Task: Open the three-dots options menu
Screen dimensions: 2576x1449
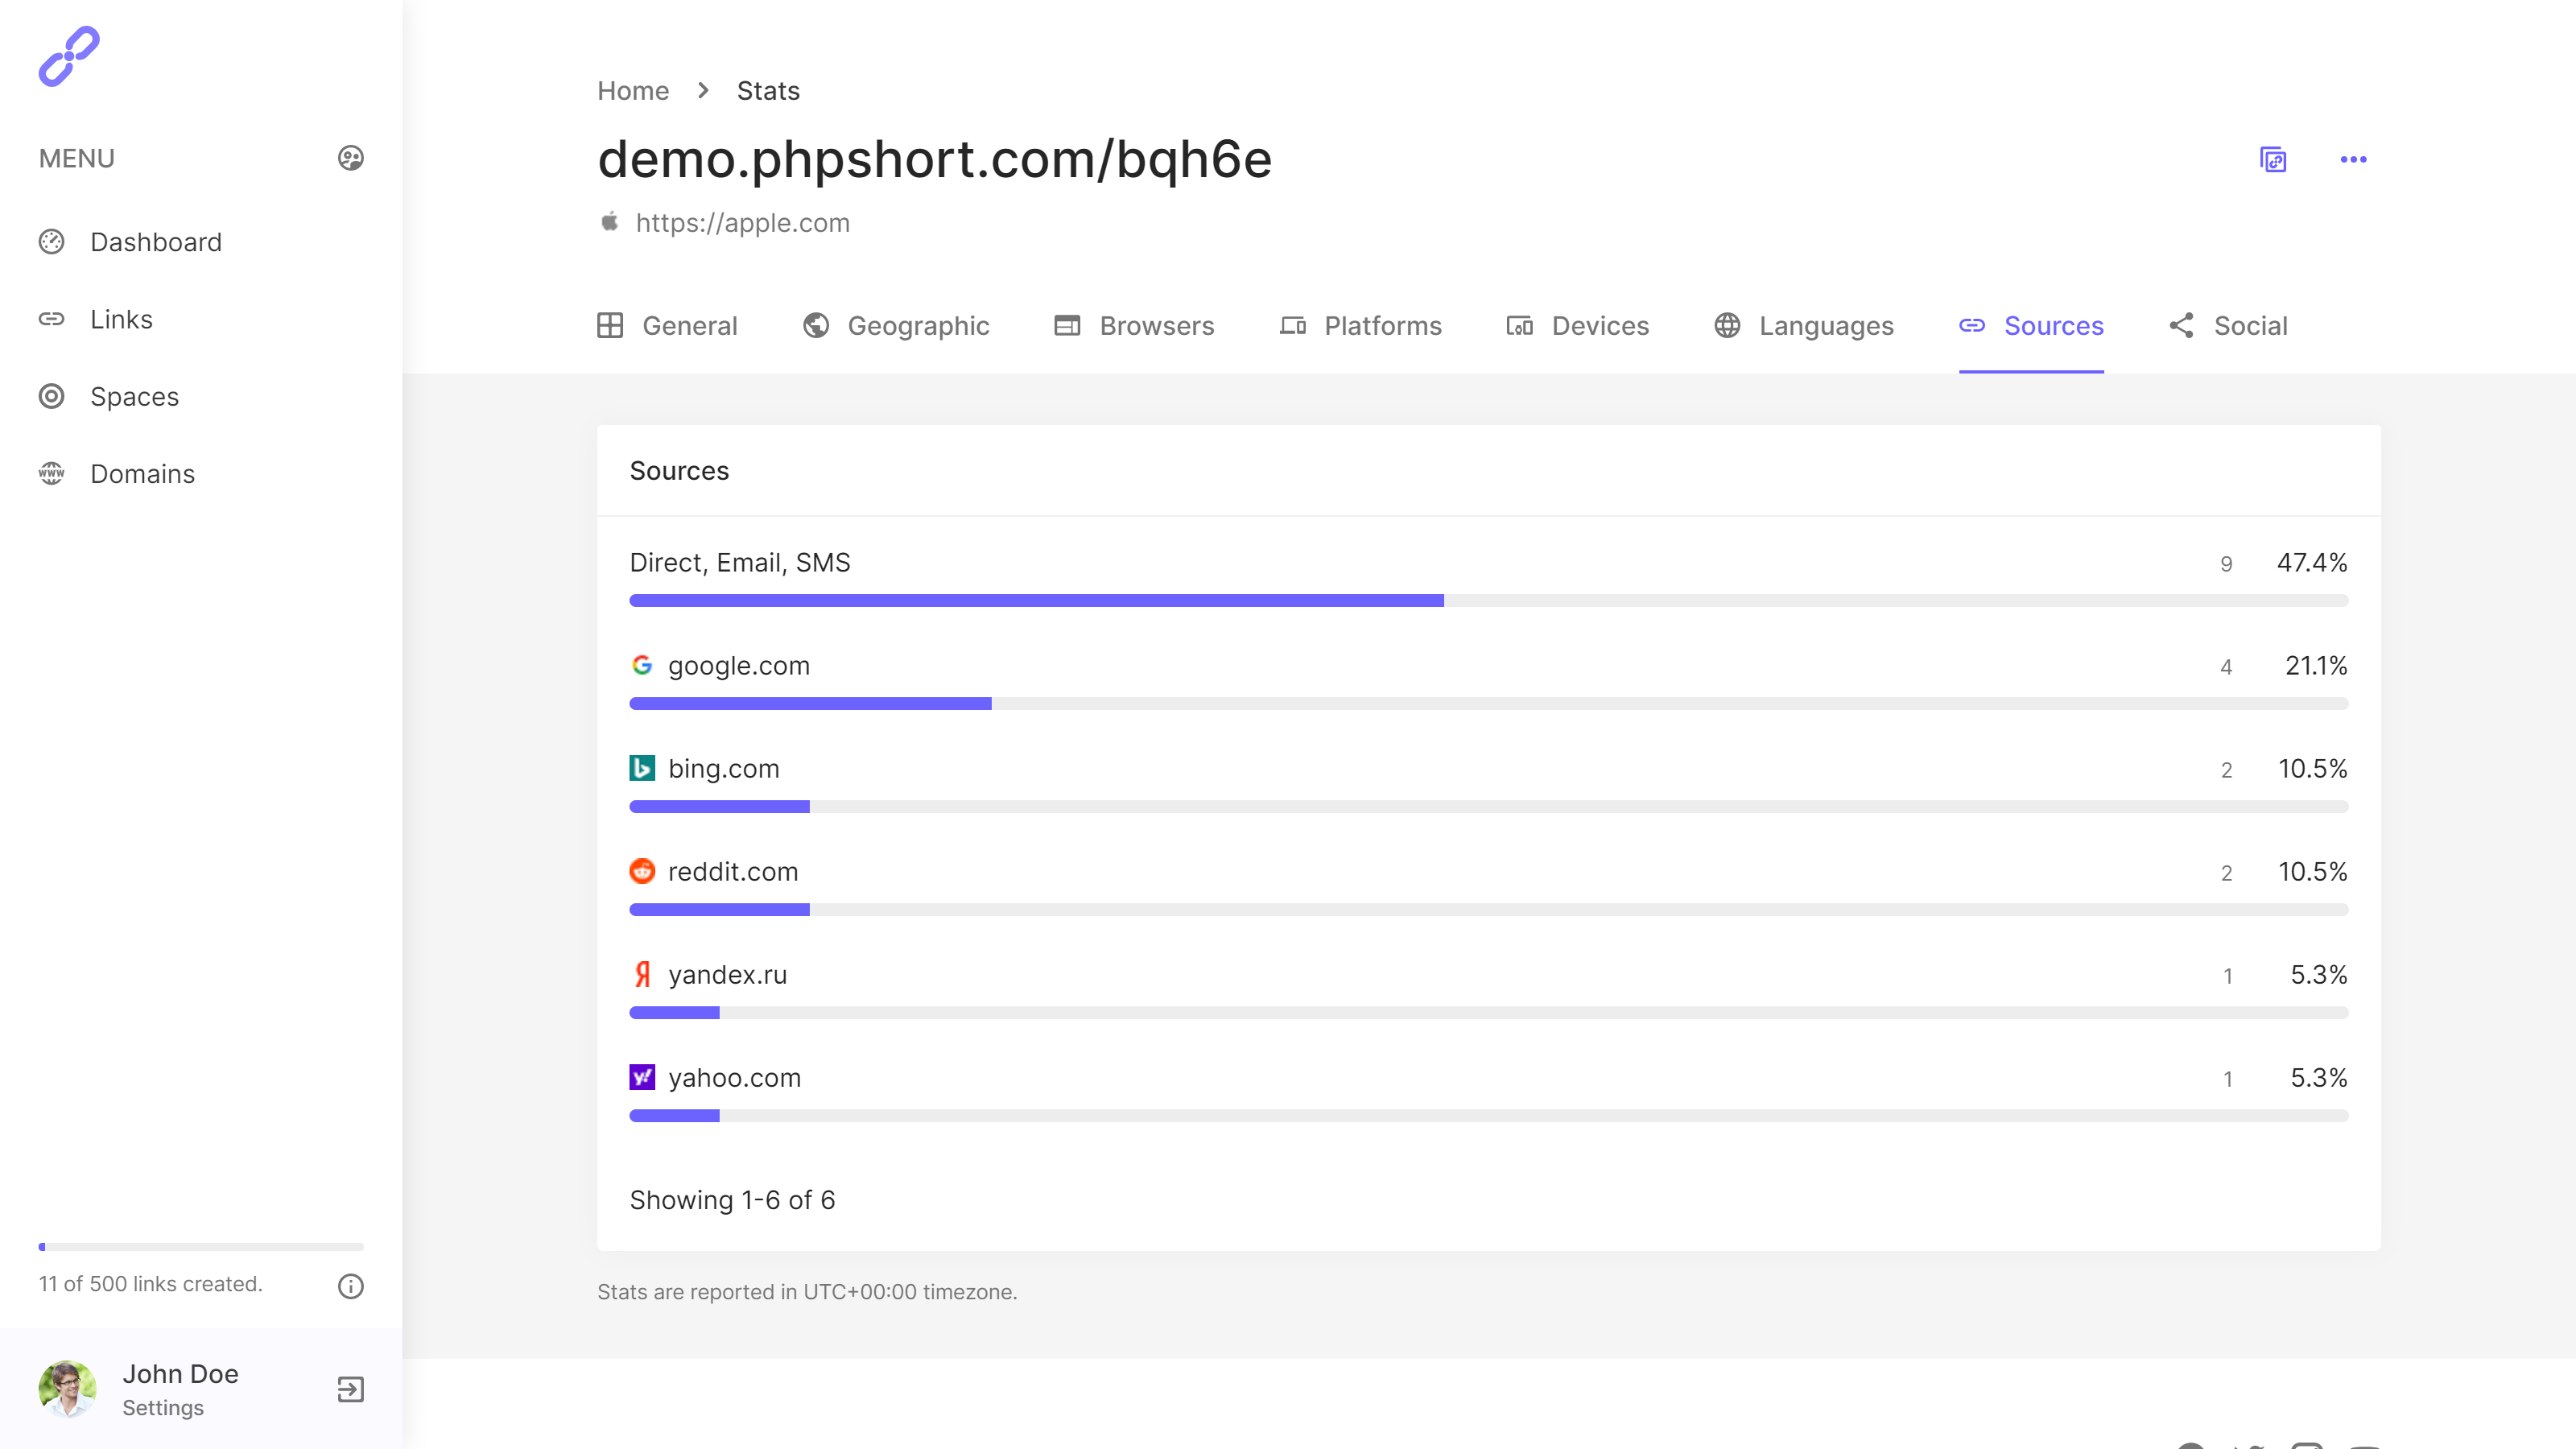Action: 2353,160
